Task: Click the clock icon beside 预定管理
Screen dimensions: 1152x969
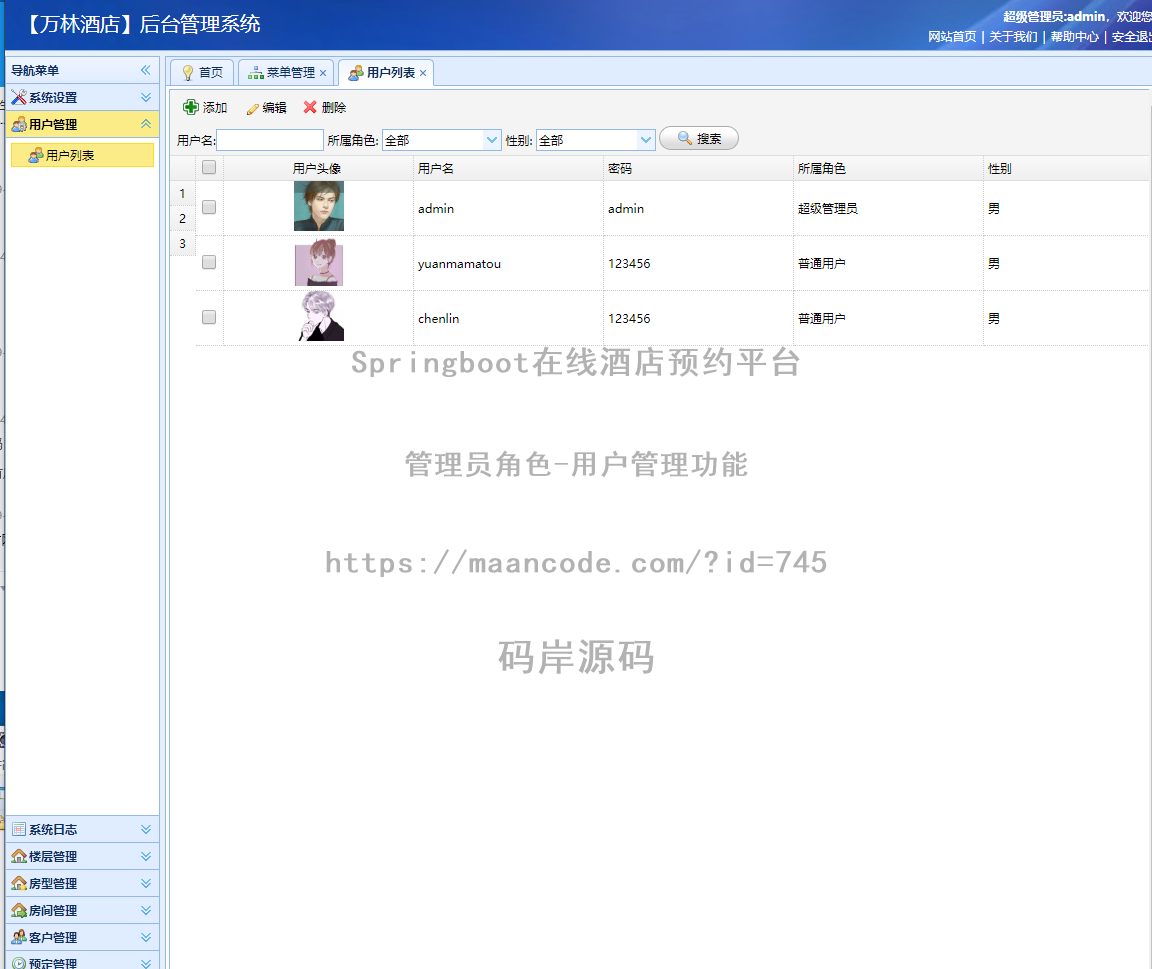Action: click(x=19, y=963)
